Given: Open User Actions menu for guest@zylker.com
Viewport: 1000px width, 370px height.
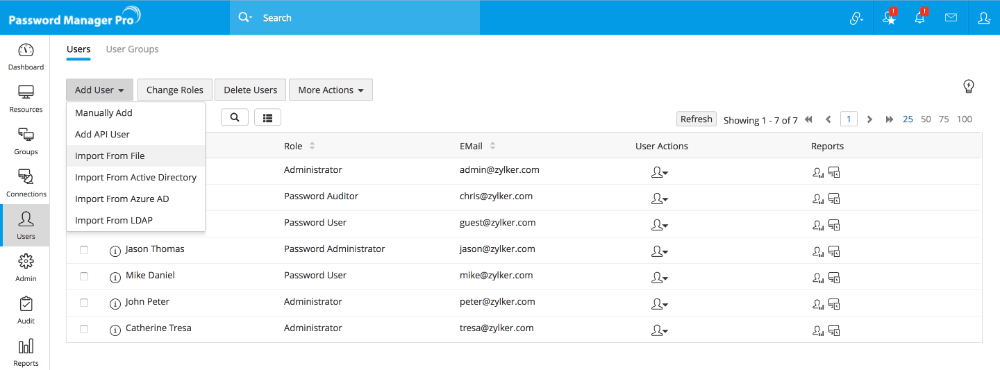Looking at the screenshot, I should pyautogui.click(x=659, y=225).
